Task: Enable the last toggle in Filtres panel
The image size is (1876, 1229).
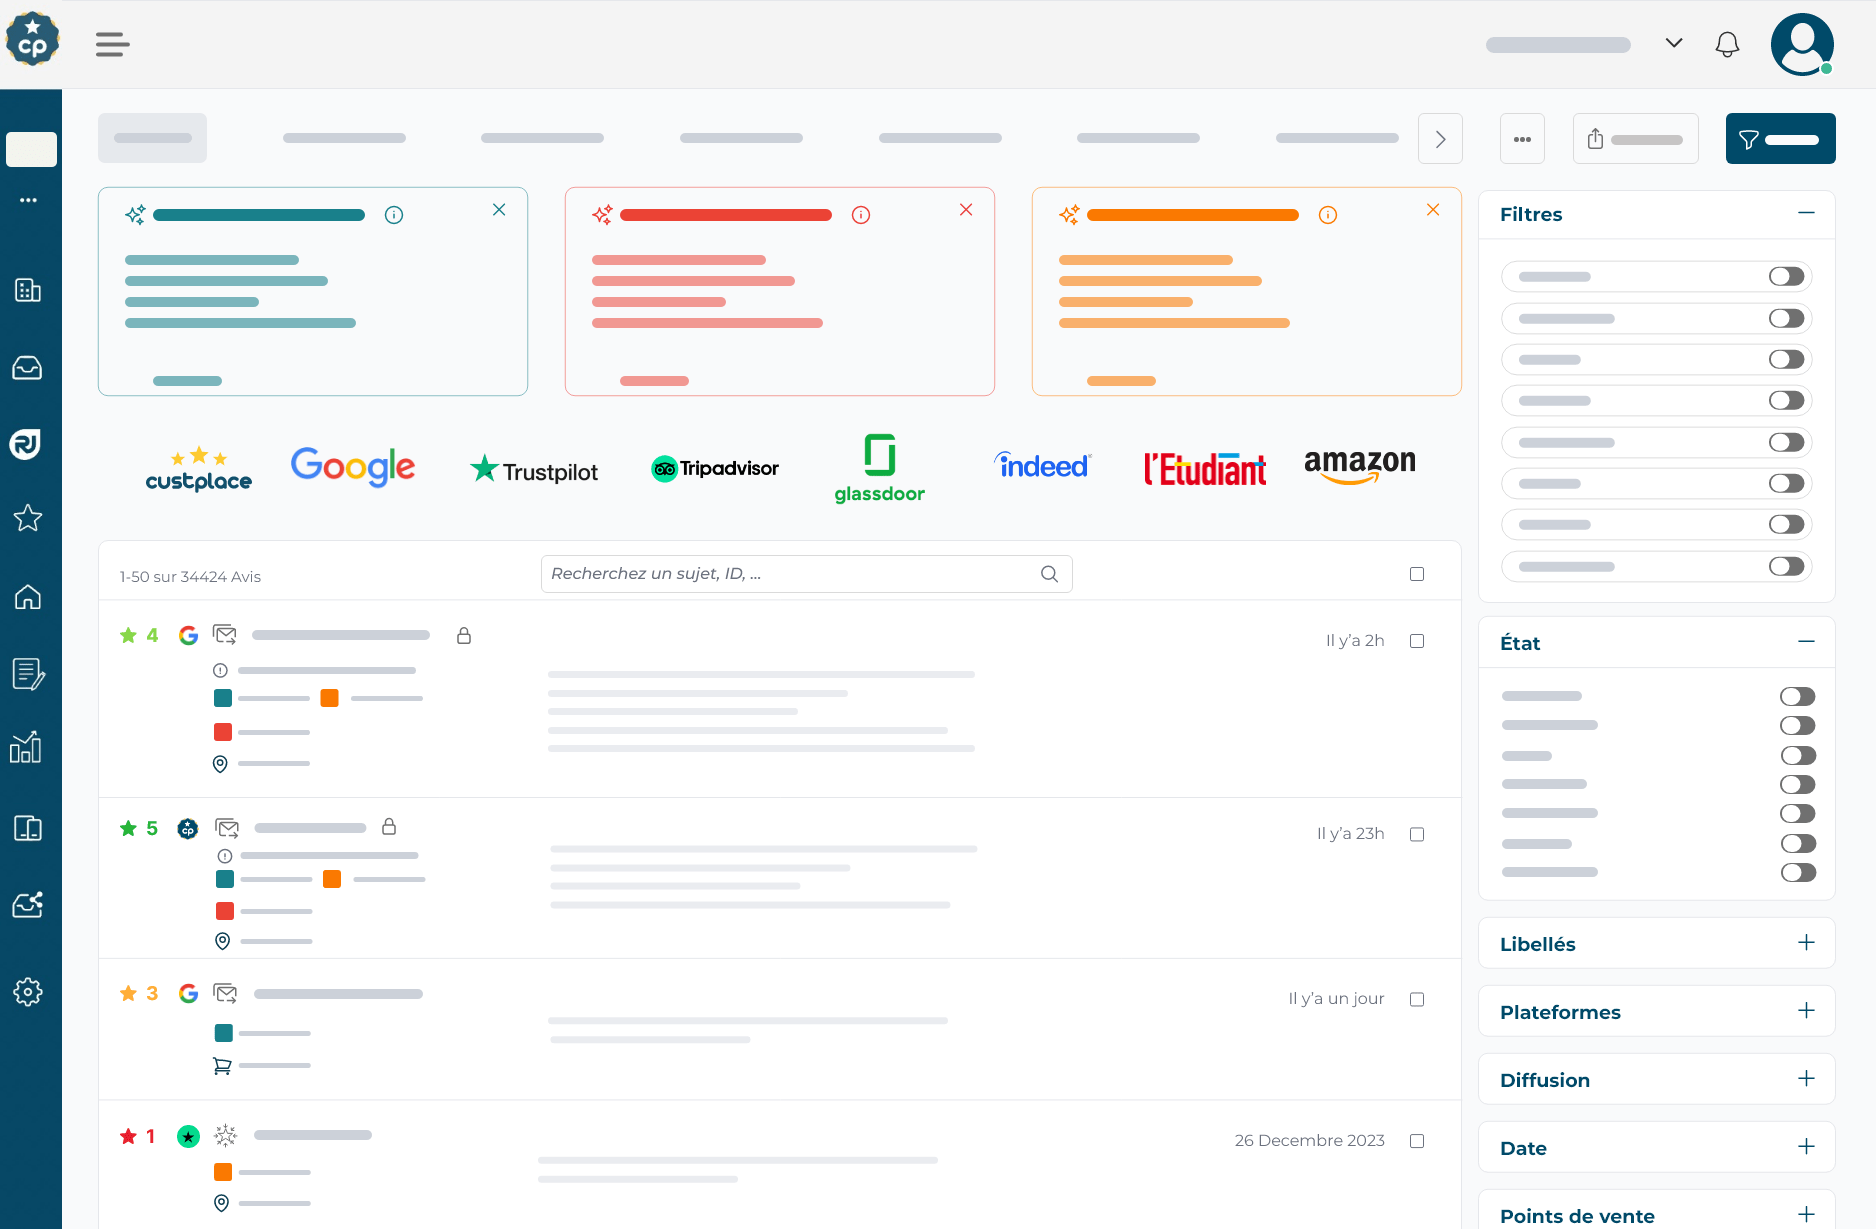Action: click(x=1786, y=567)
